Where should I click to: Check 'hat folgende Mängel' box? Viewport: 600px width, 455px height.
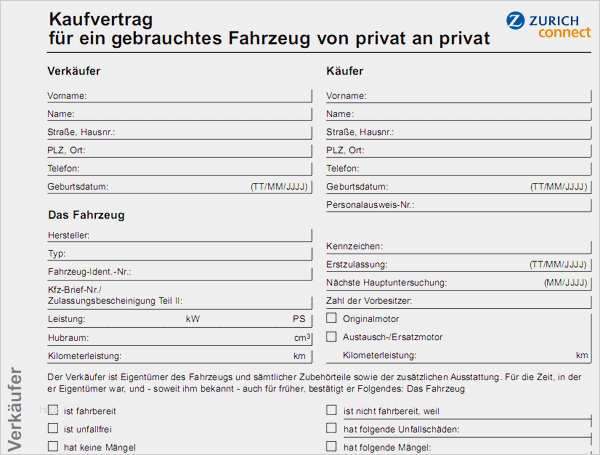click(332, 446)
